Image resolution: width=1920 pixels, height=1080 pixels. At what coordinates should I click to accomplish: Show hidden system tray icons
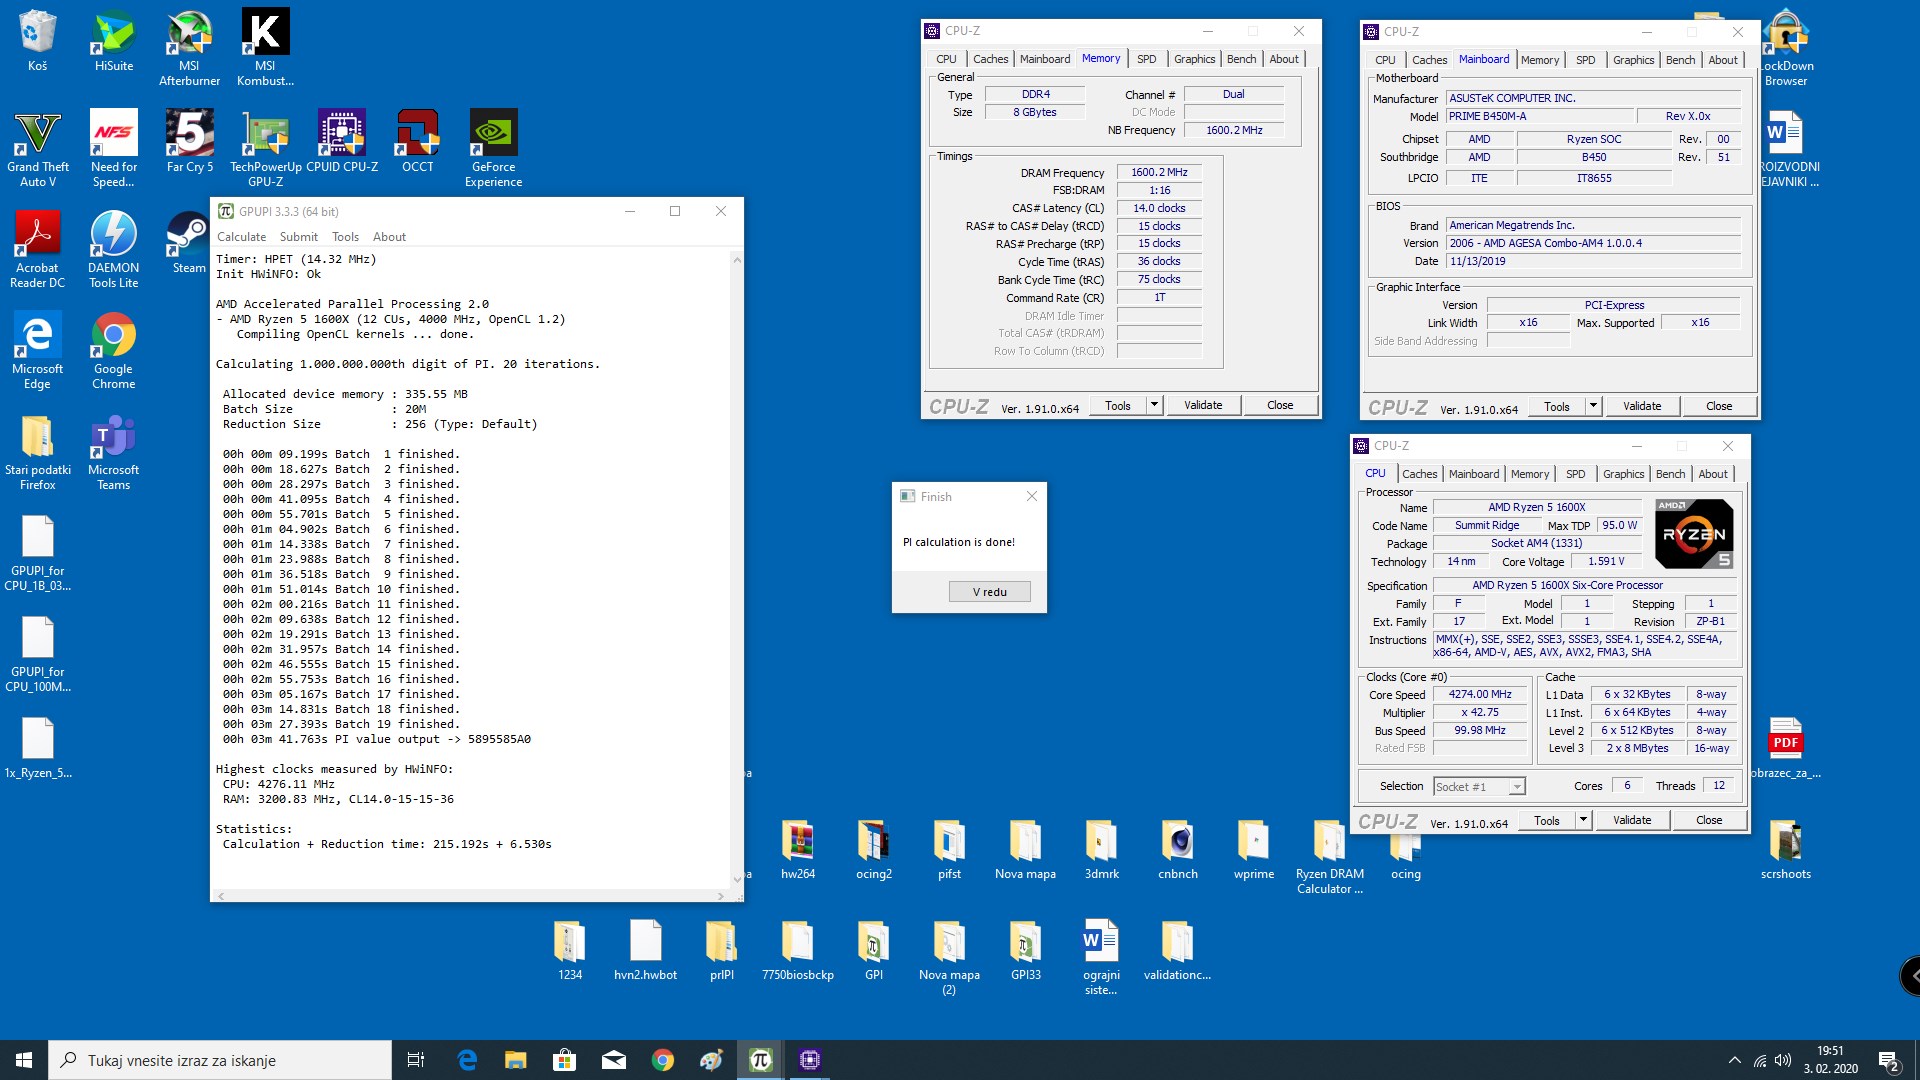(x=1734, y=1060)
